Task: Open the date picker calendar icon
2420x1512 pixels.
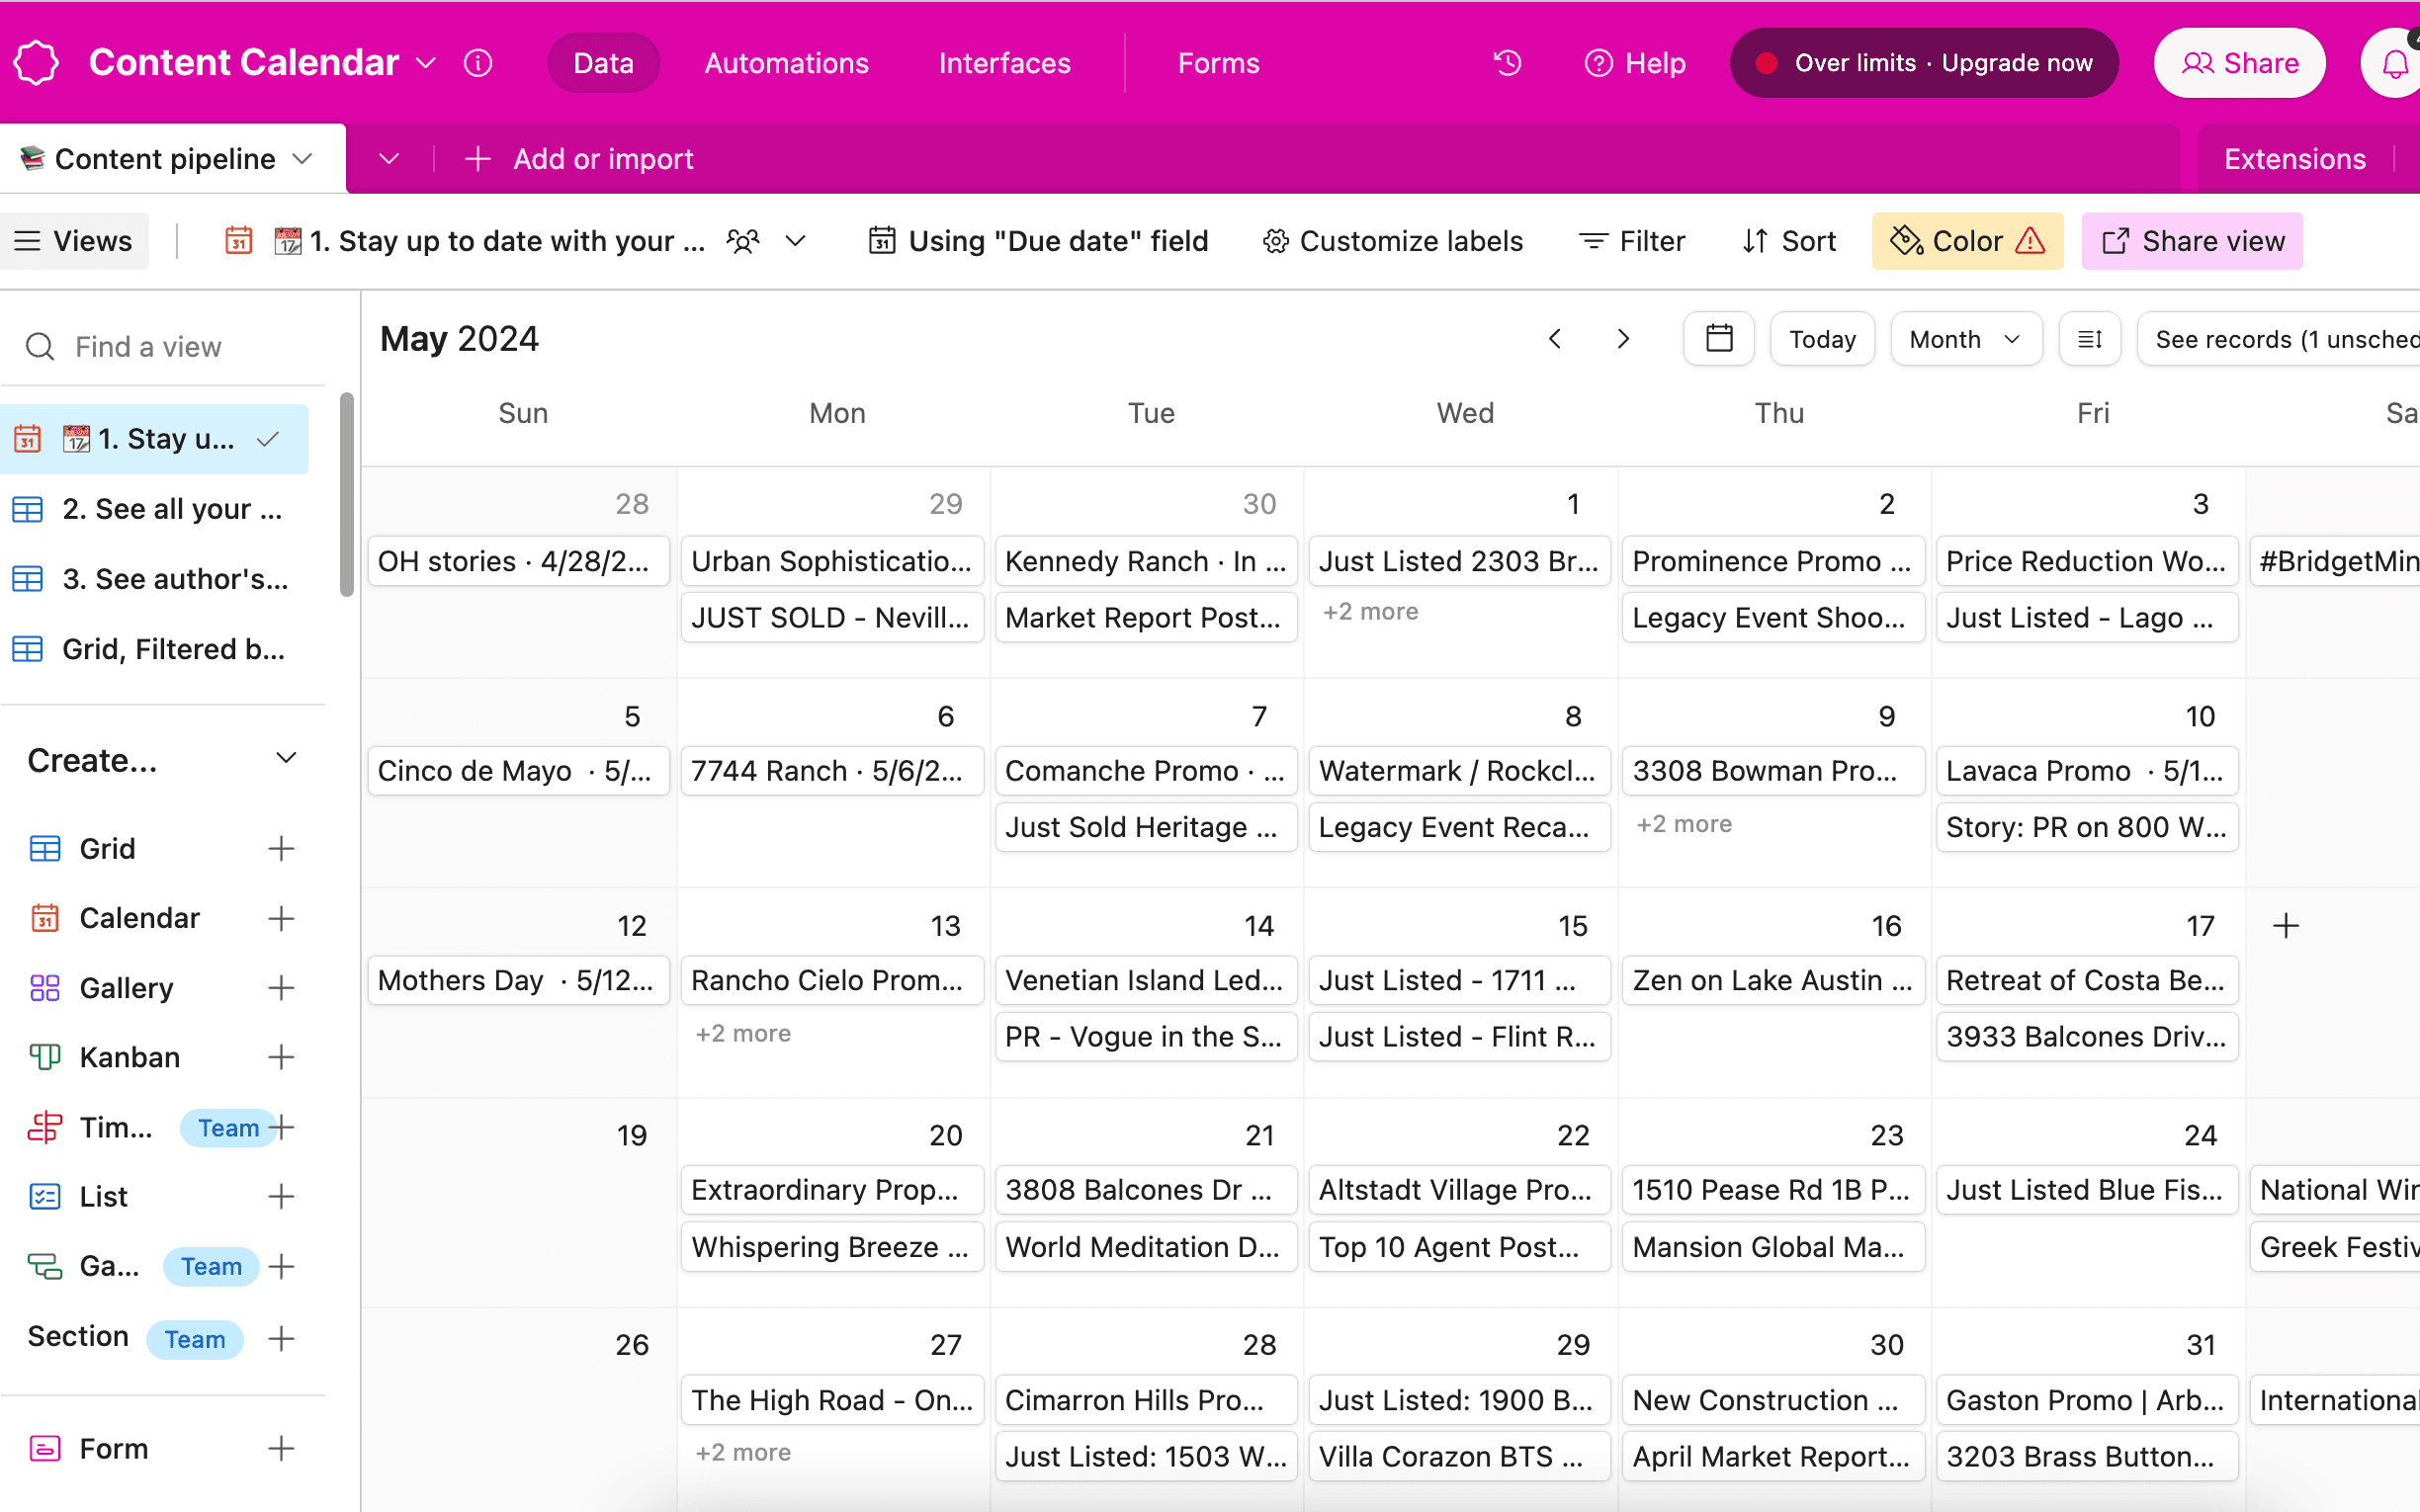Action: point(1718,339)
